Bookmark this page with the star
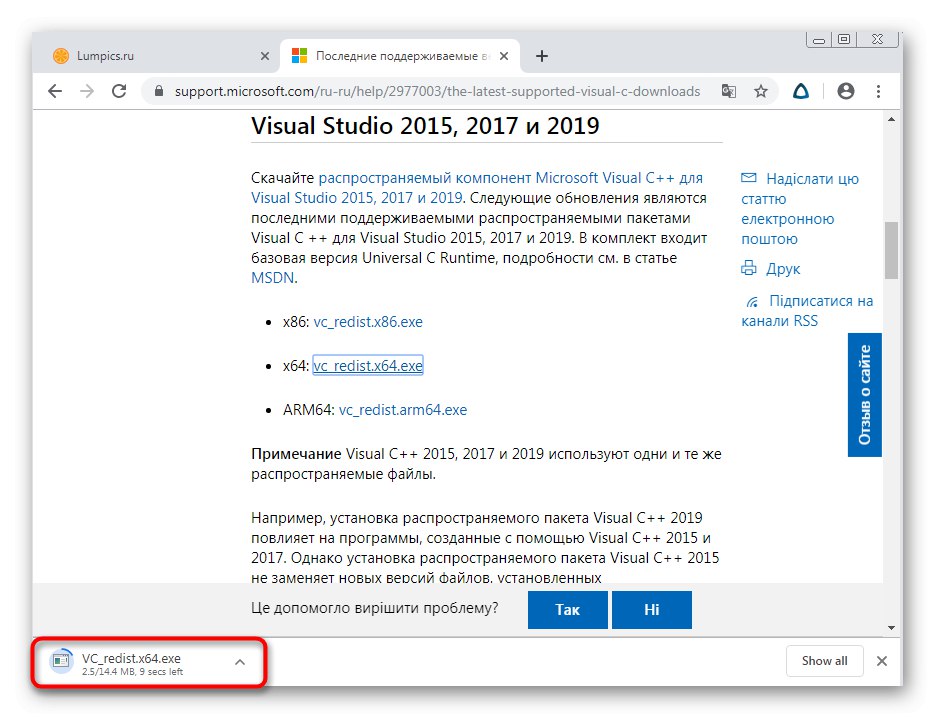The image size is (935, 718). pyautogui.click(x=761, y=91)
